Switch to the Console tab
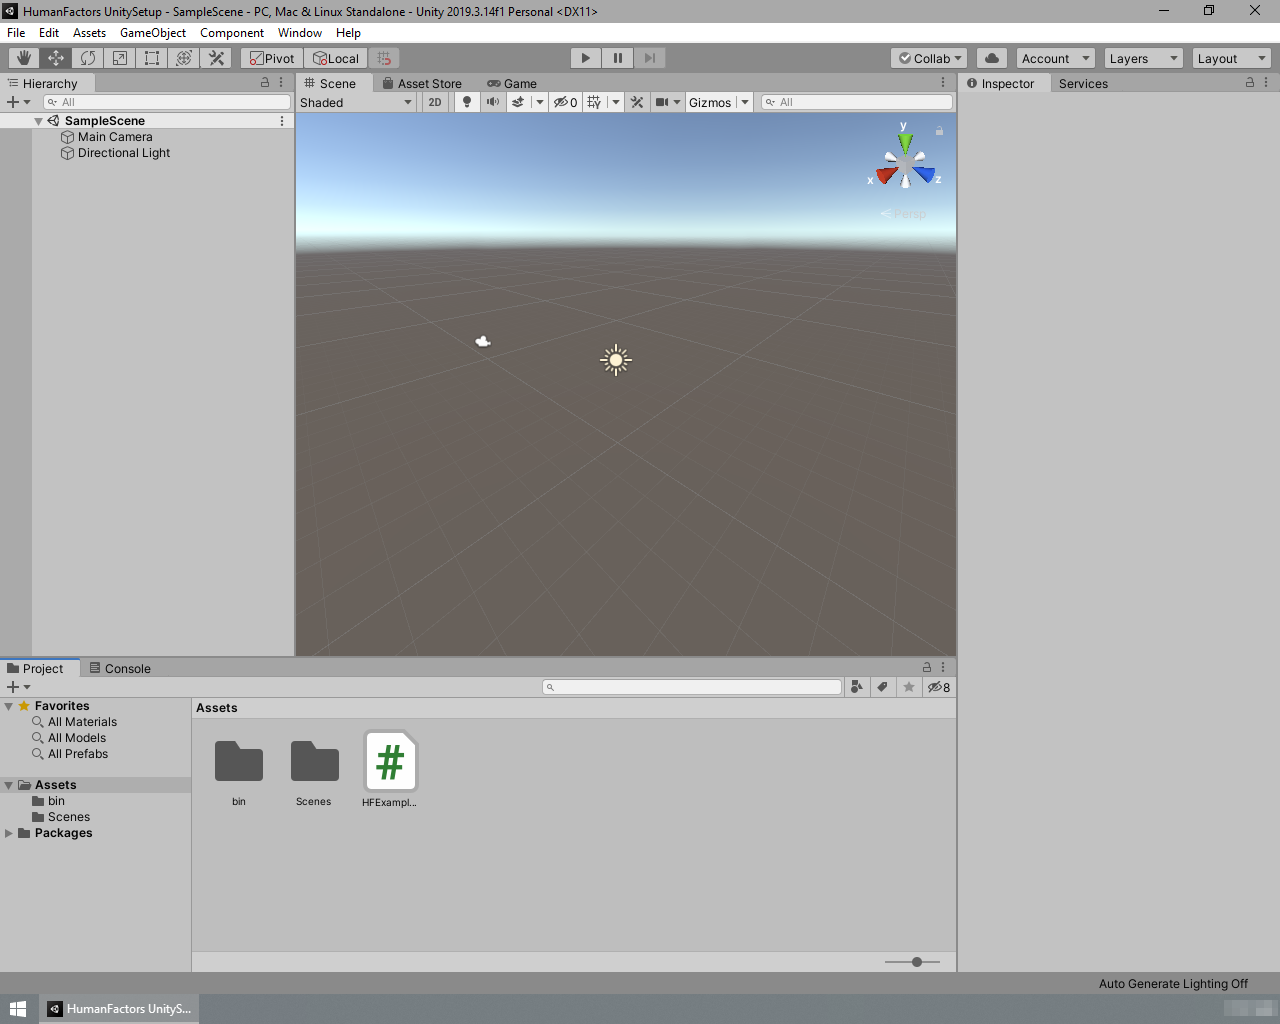This screenshot has width=1280, height=1024. [120, 668]
